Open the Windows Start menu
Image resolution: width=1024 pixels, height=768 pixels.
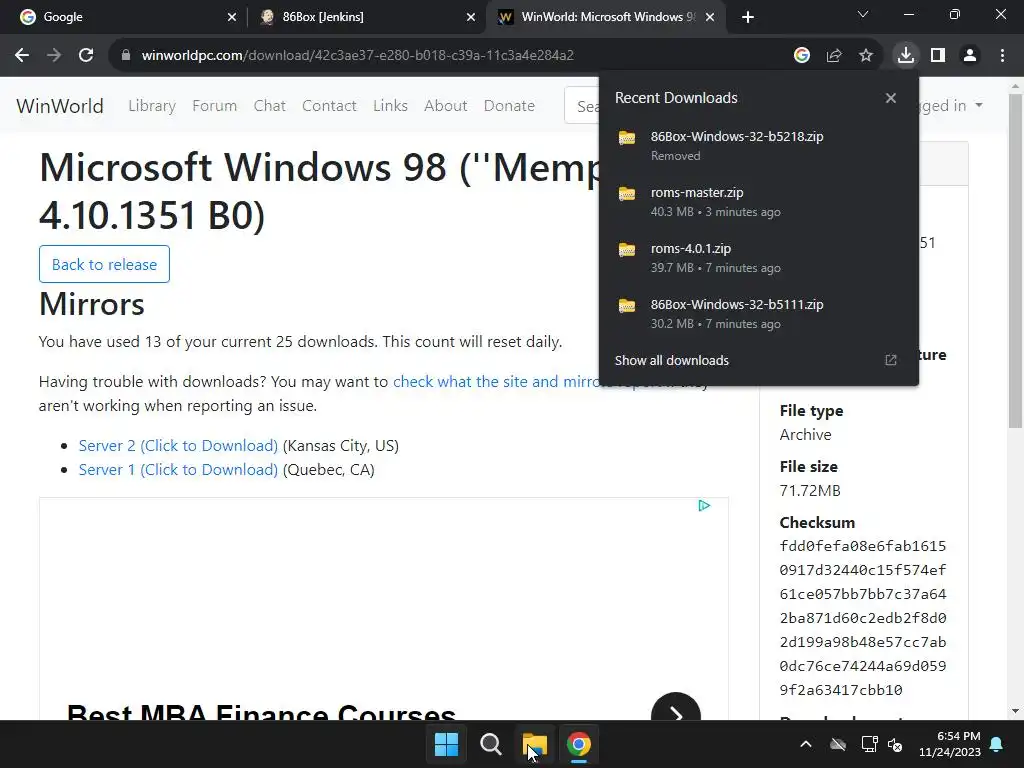(x=447, y=744)
